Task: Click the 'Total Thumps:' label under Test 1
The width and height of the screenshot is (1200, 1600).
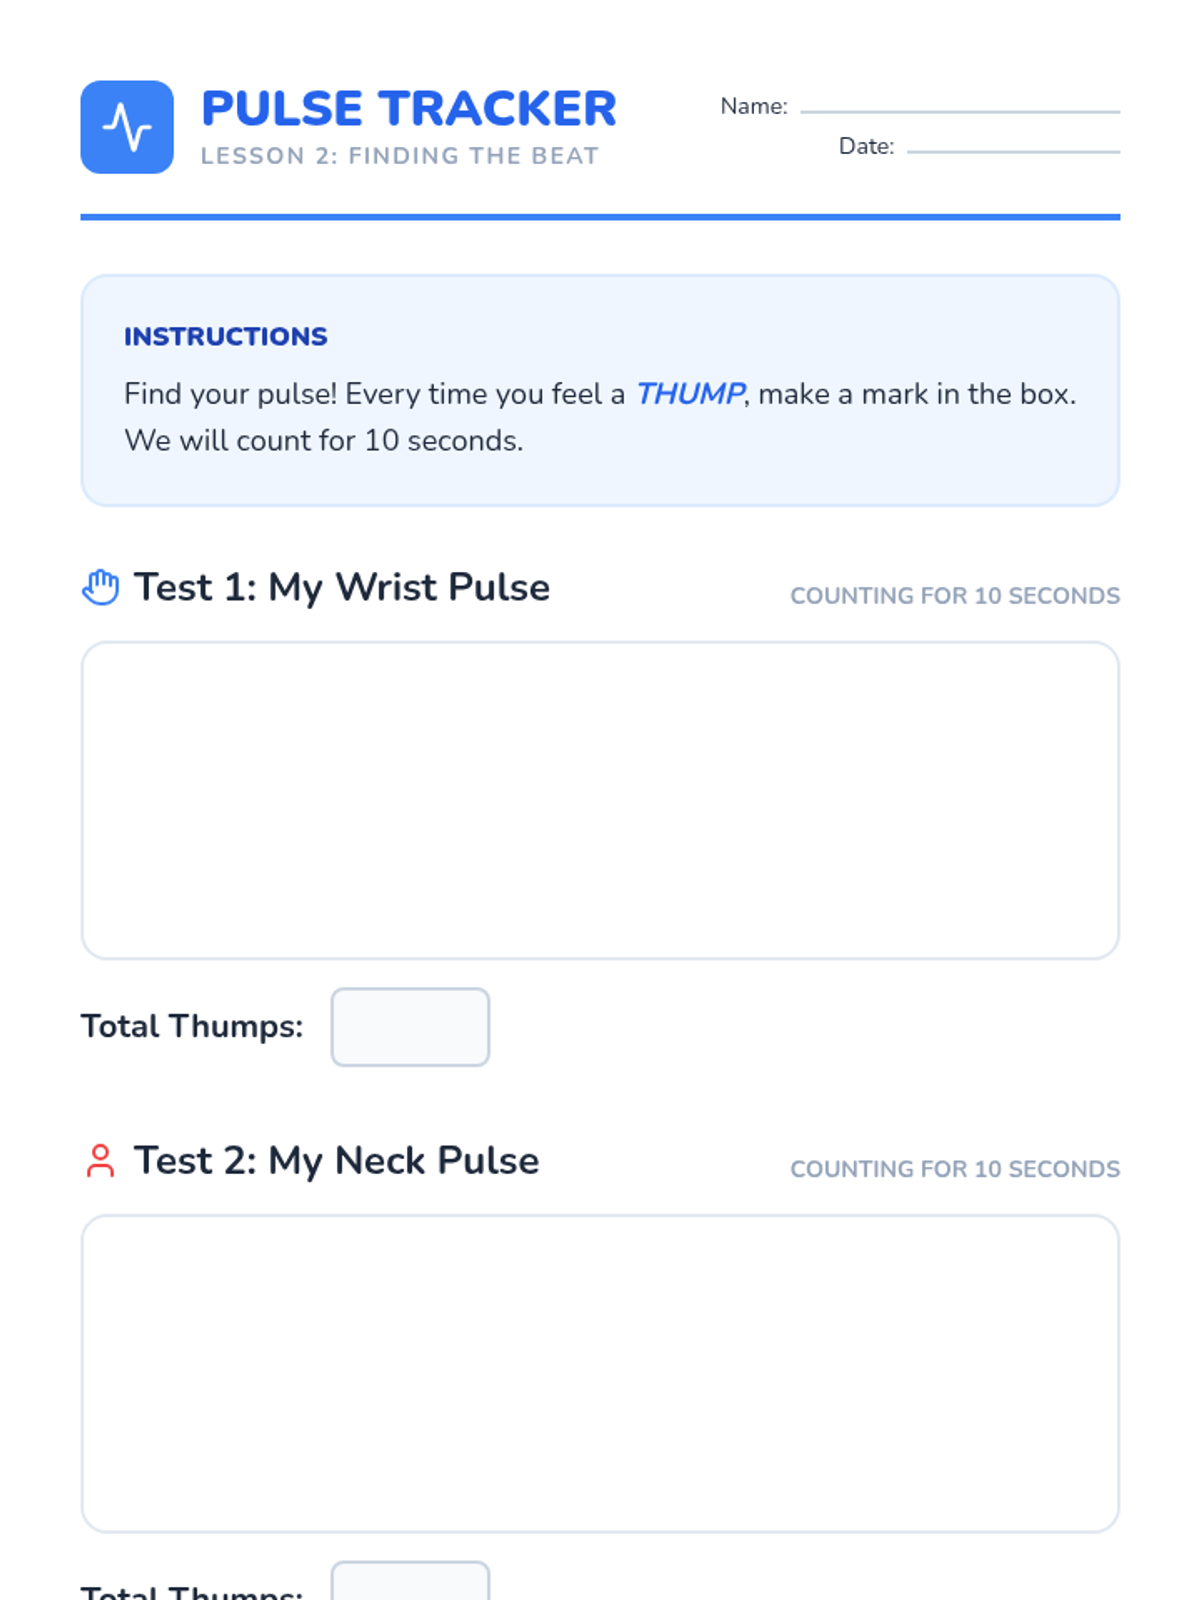Action: [192, 1026]
